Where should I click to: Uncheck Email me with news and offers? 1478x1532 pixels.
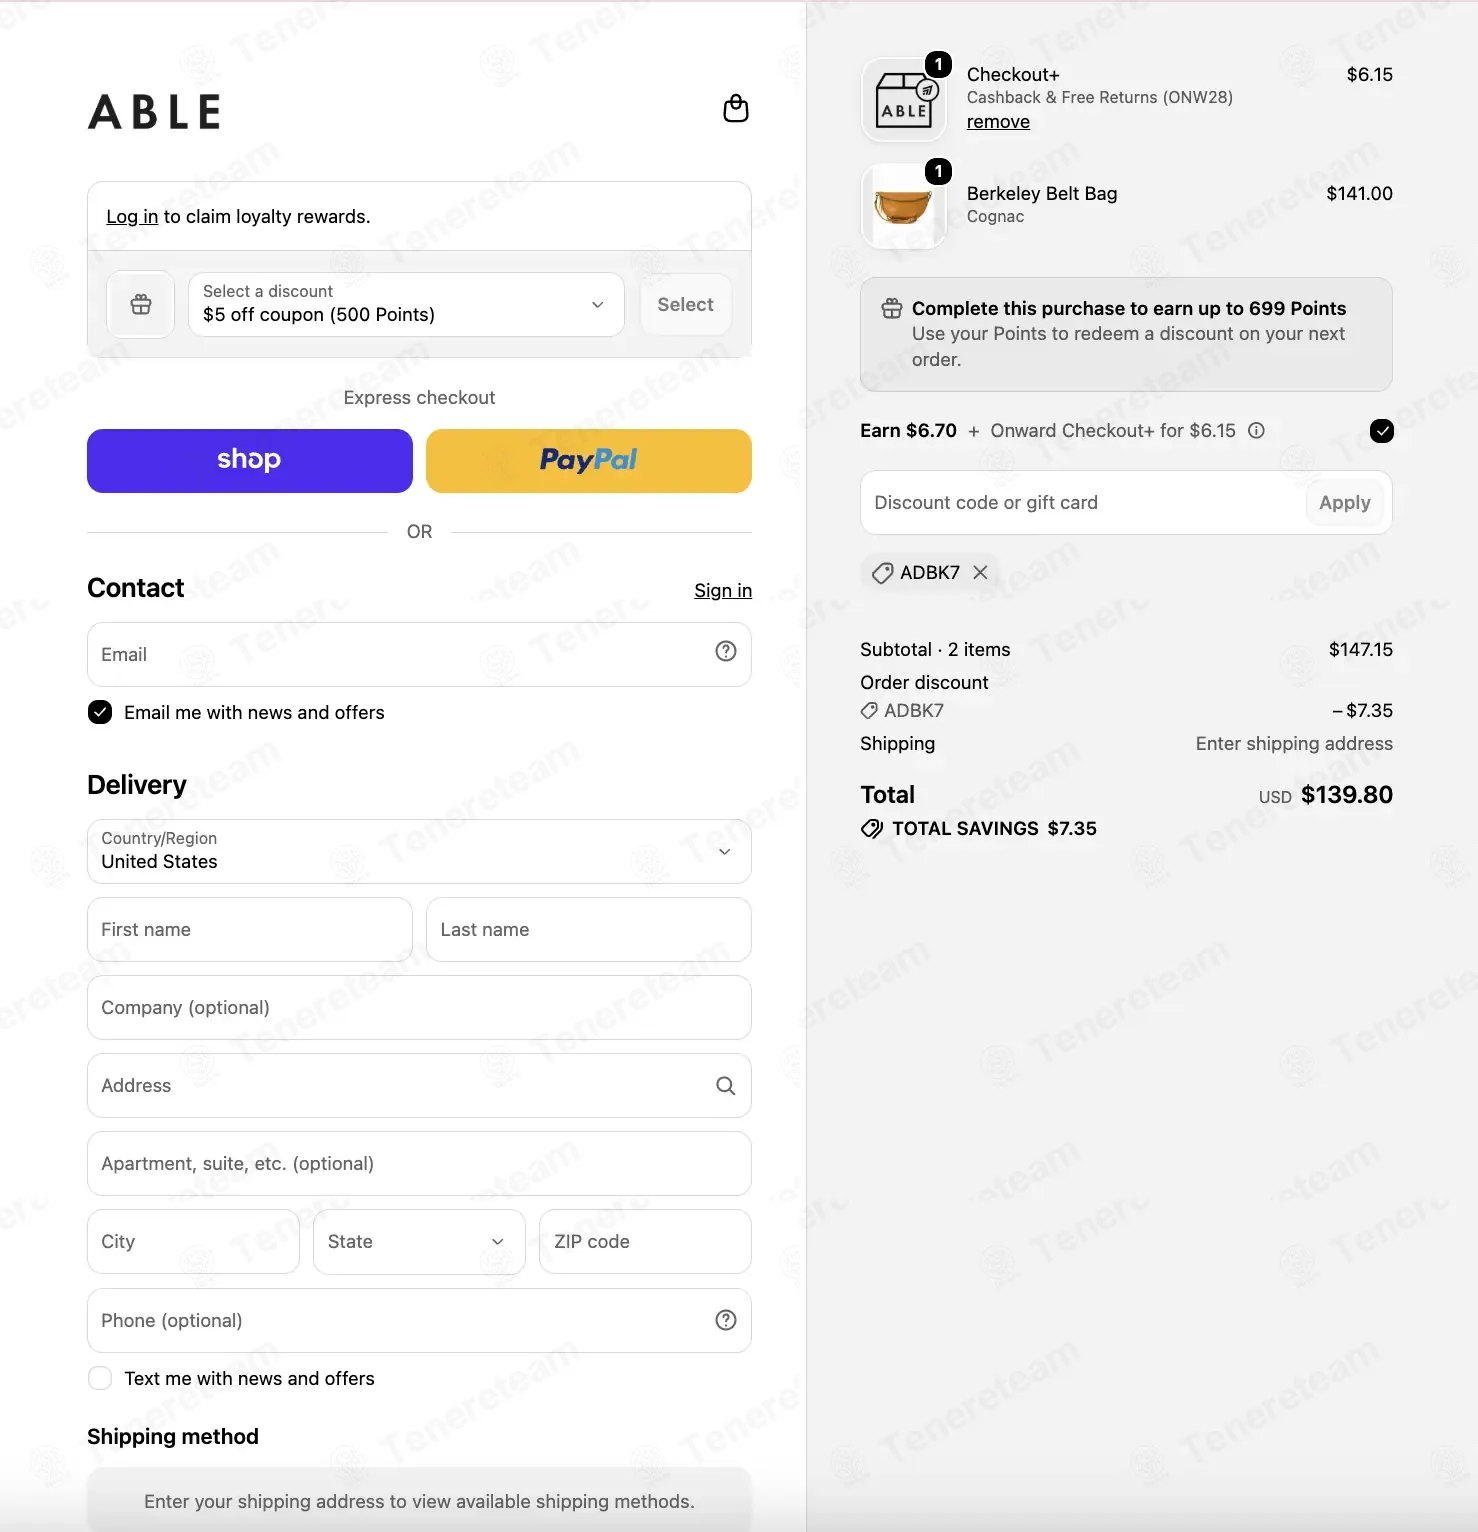(100, 712)
